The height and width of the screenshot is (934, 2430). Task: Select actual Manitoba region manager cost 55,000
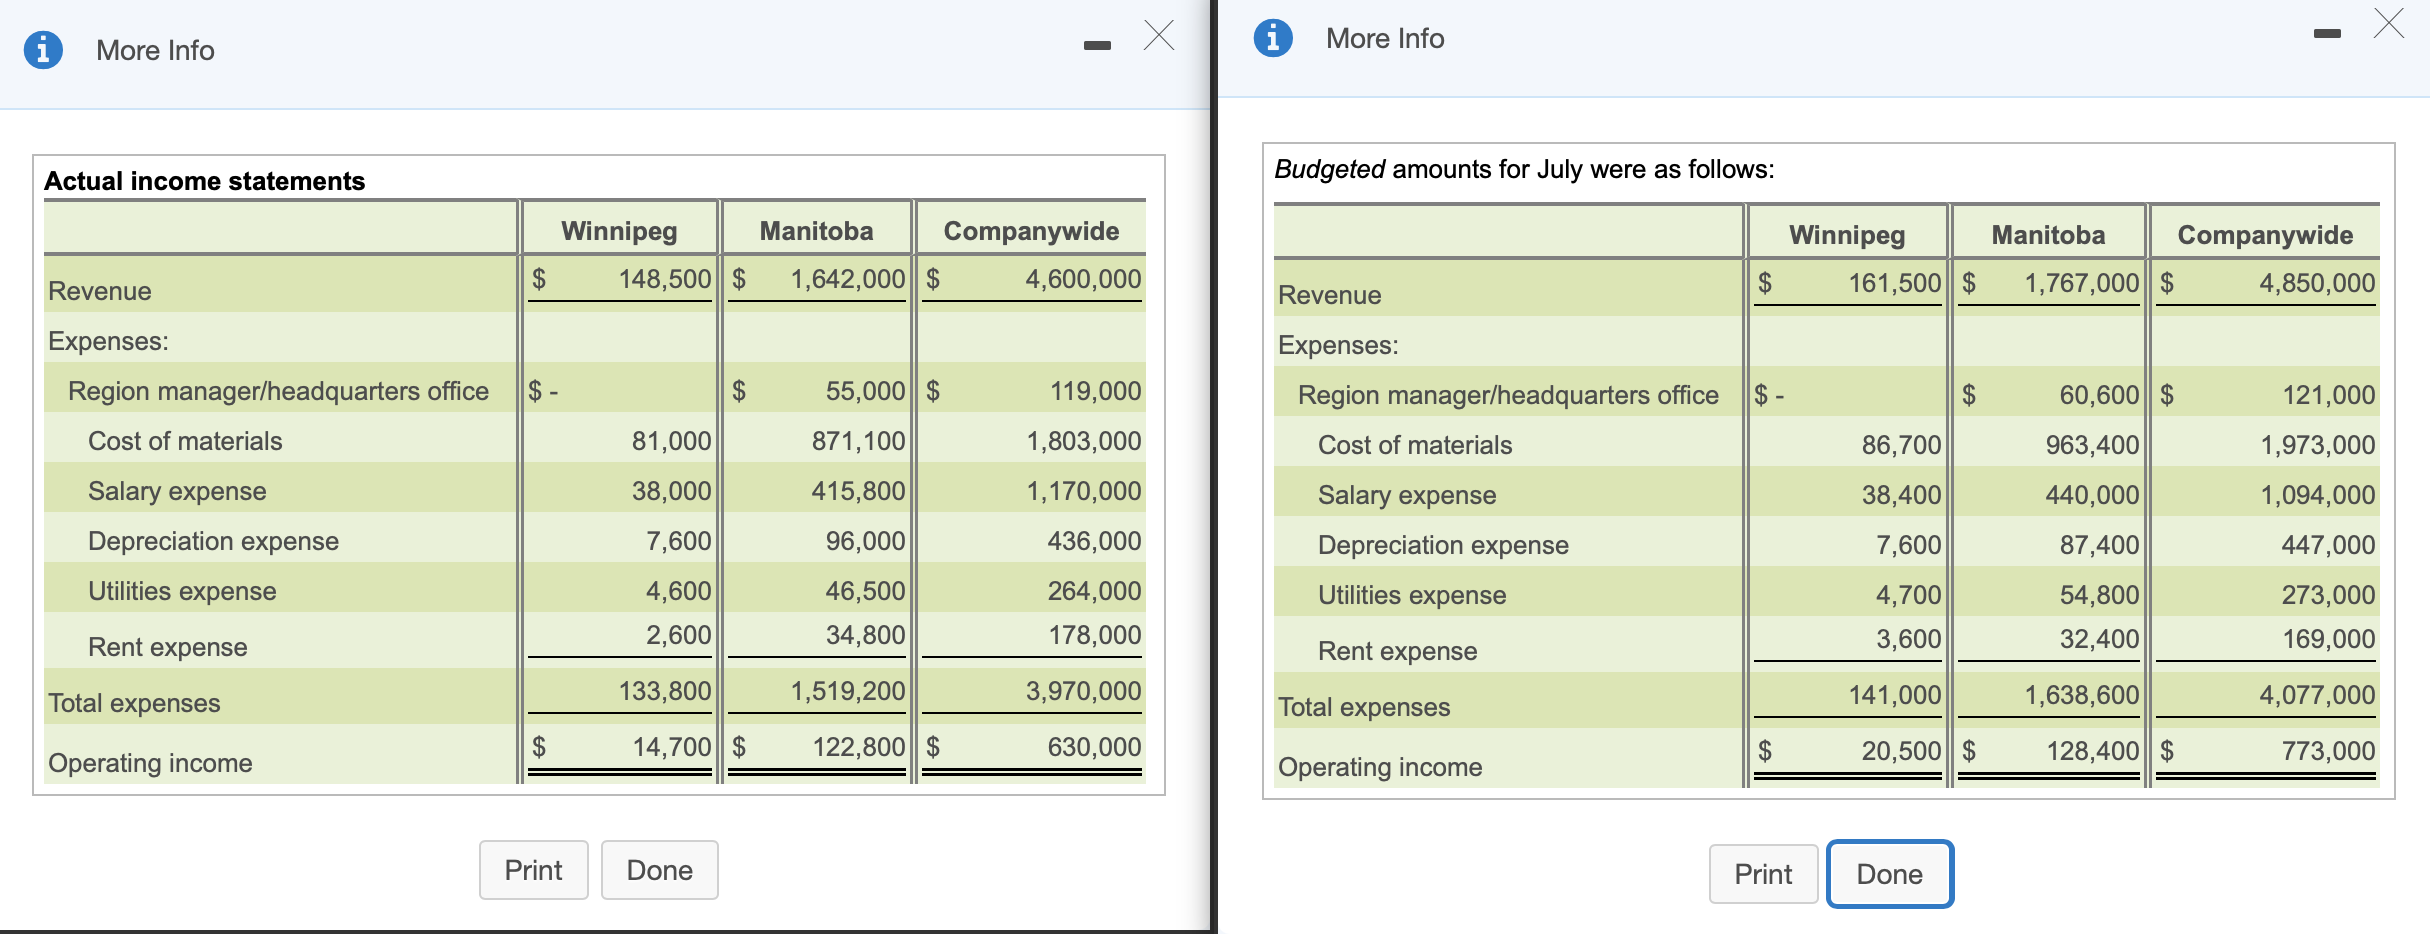point(865,391)
